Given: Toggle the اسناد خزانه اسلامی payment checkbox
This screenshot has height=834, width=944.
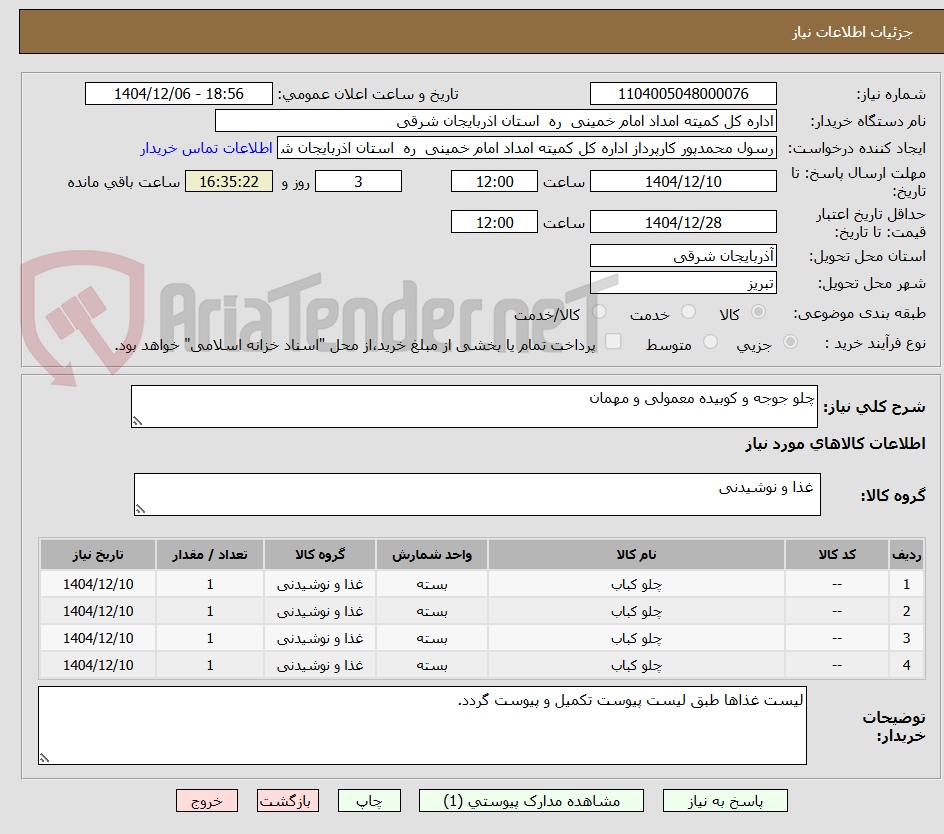Looking at the screenshot, I should 613,341.
